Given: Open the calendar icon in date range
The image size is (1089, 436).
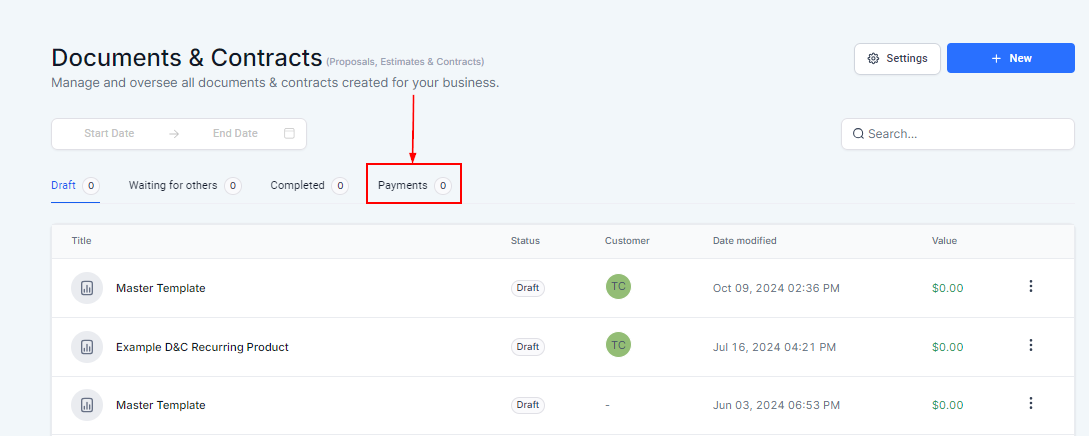Looking at the screenshot, I should click(x=290, y=133).
